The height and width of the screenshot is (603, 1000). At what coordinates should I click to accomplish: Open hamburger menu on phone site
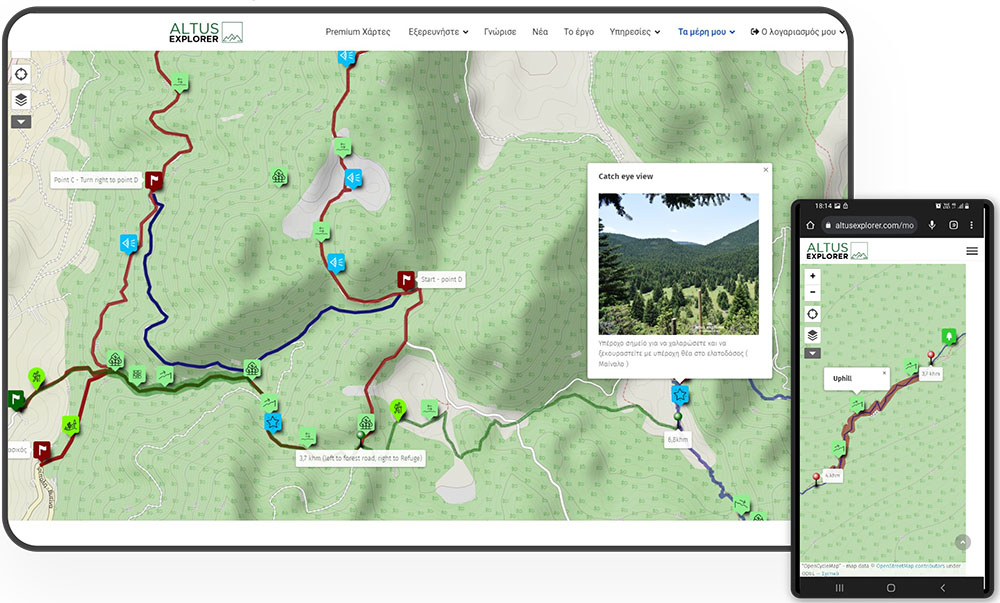tap(972, 251)
